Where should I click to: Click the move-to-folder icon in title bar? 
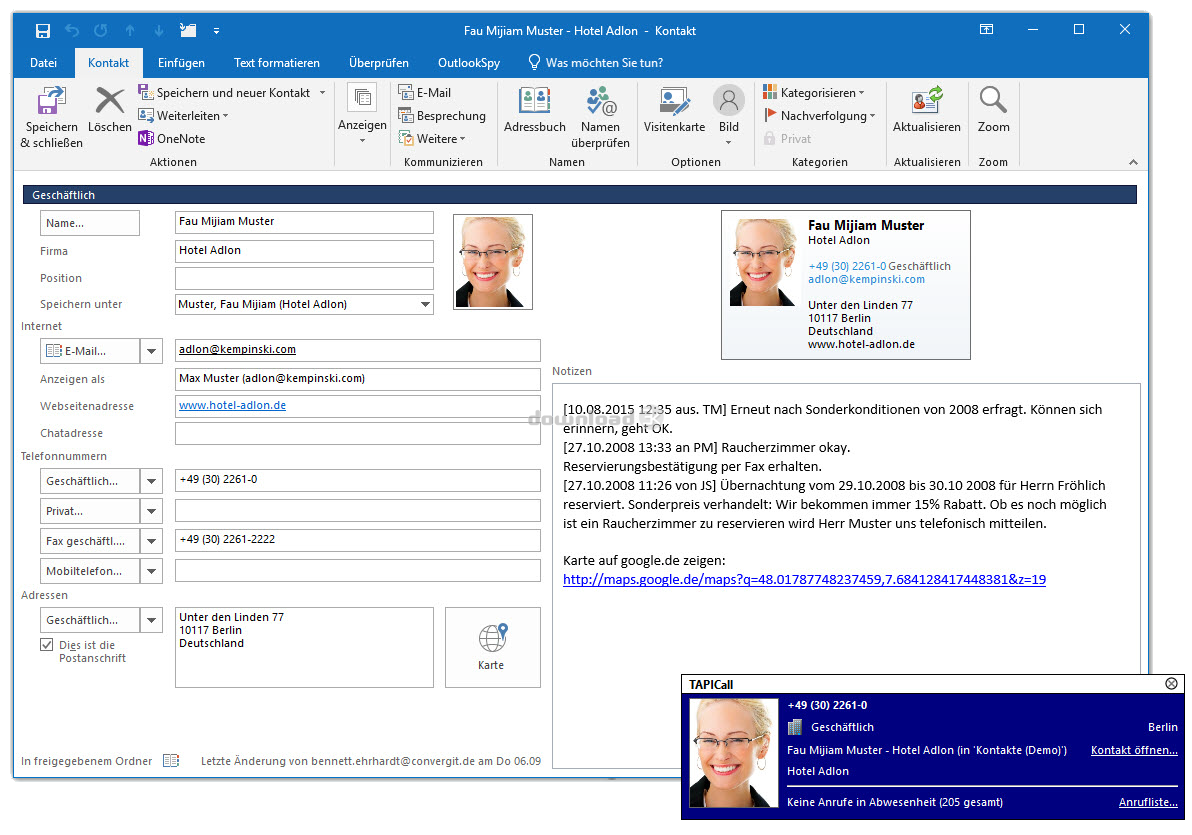pos(188,30)
